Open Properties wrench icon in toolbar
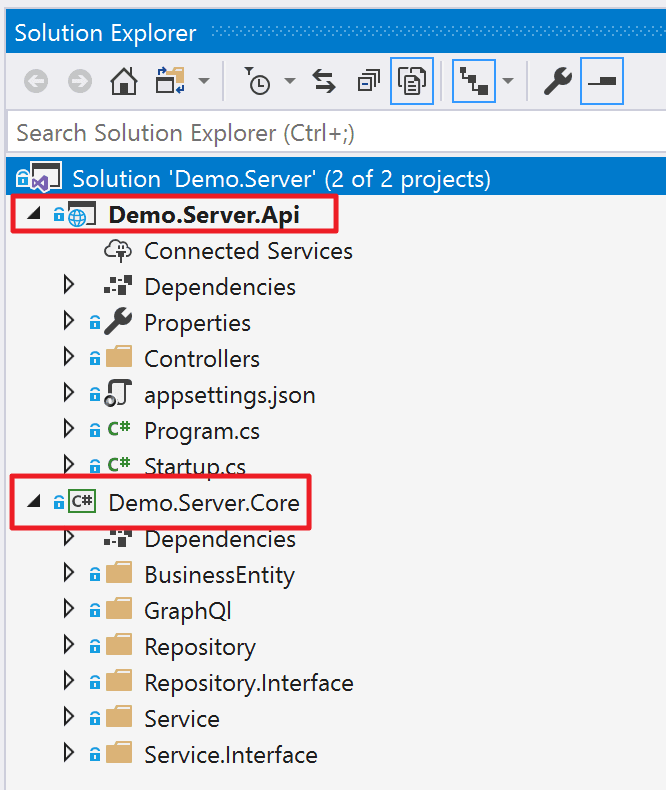 pos(557,81)
